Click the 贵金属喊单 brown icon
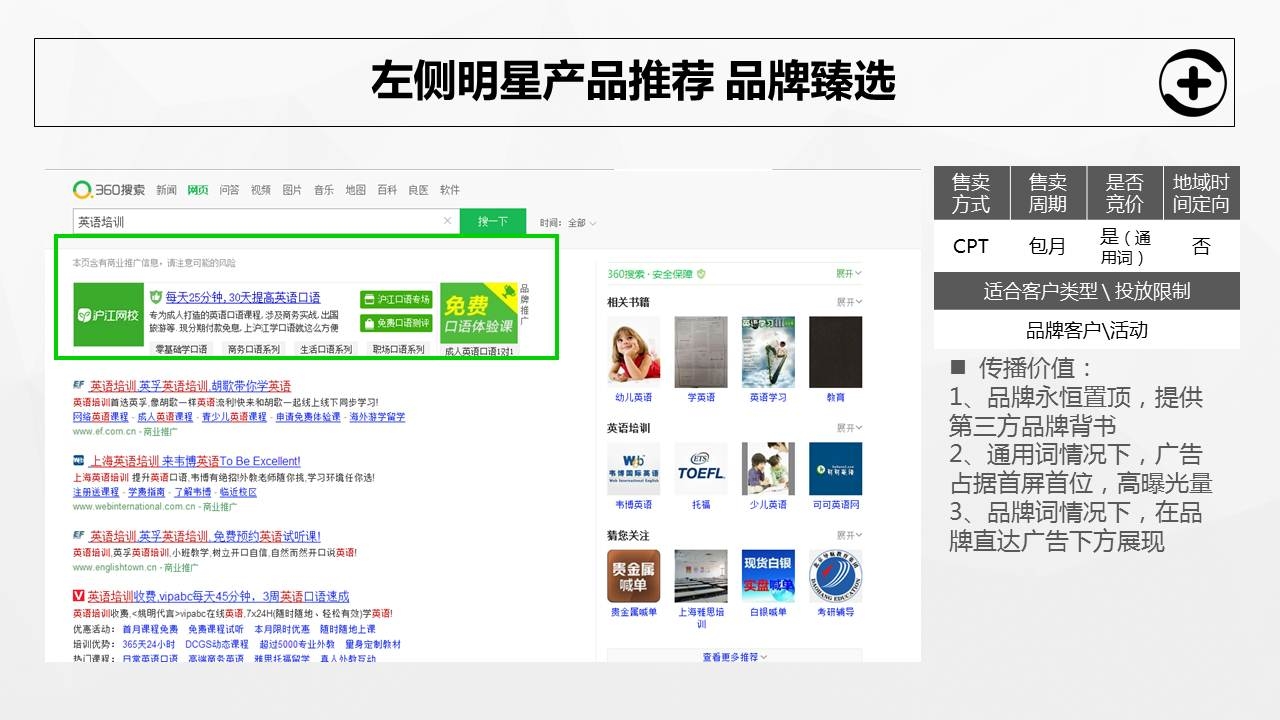This screenshot has width=1280, height=720. (633, 576)
